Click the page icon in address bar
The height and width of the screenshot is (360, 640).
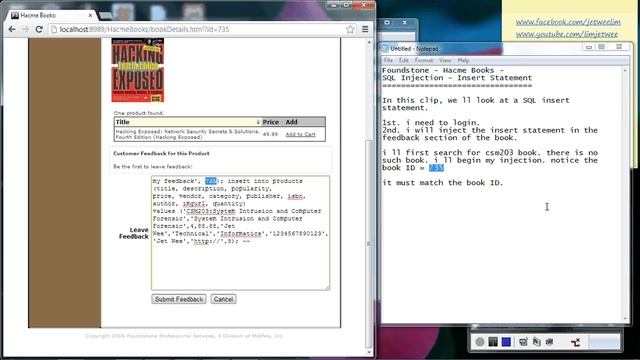click(54, 29)
